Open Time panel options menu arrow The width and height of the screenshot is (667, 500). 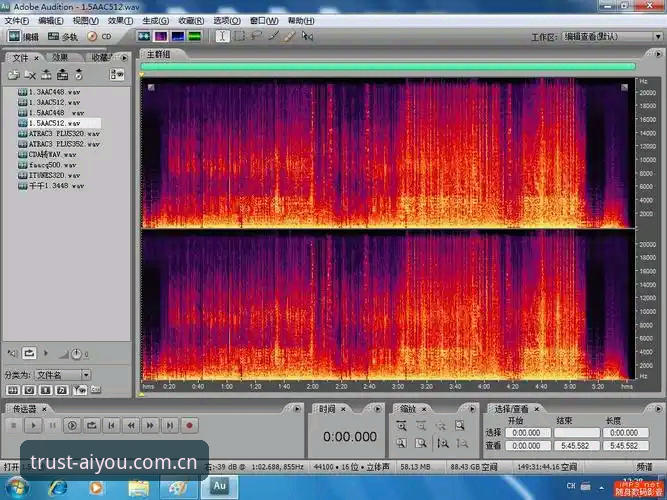(x=378, y=409)
